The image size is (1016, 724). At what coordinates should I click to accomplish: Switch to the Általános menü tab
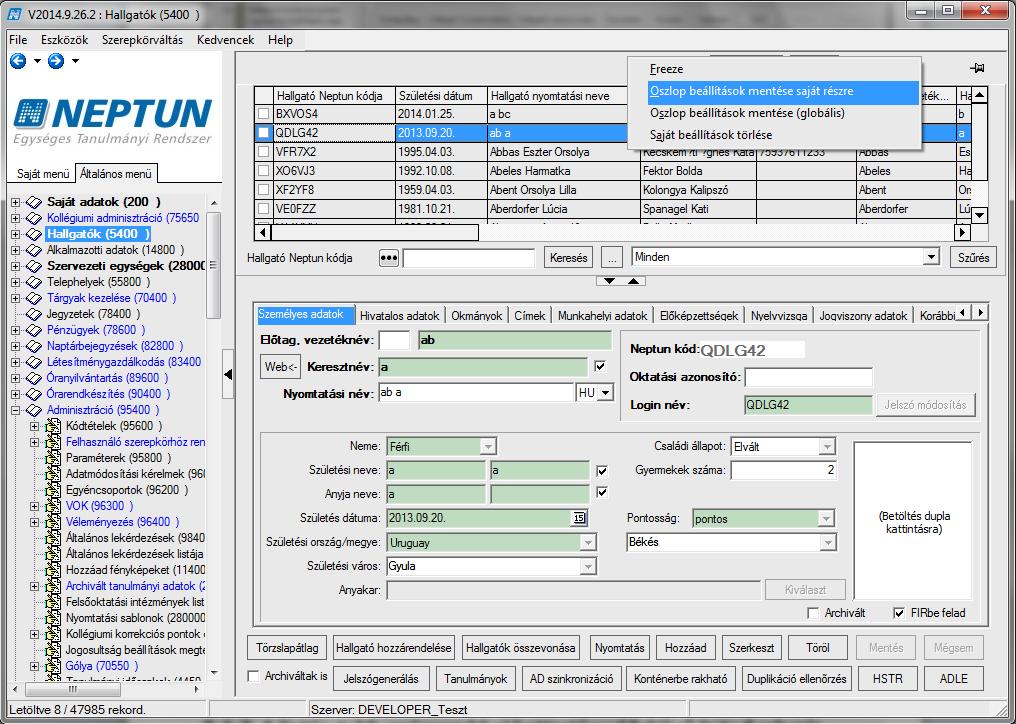115,174
